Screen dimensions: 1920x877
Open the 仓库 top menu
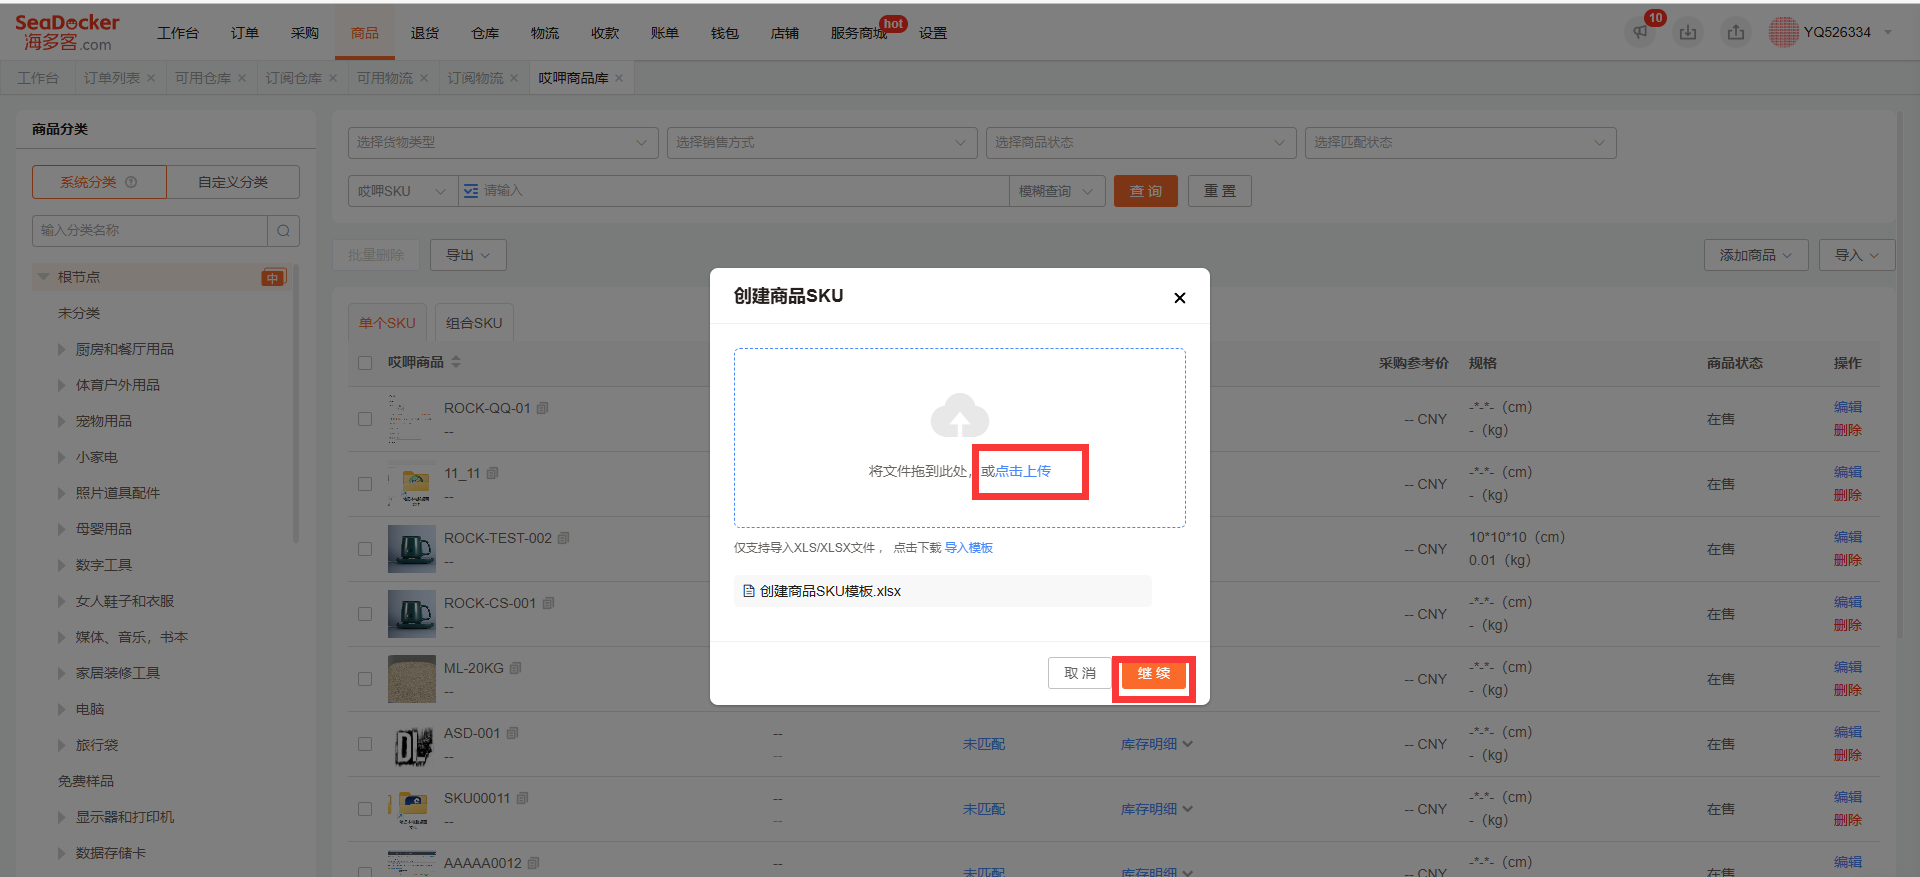tap(485, 33)
